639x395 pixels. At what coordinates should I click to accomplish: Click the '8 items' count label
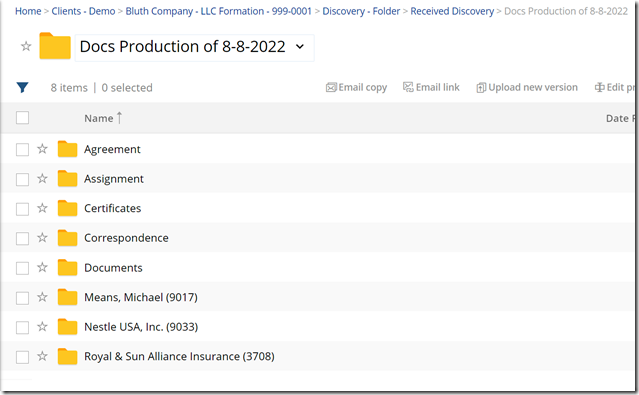click(69, 88)
